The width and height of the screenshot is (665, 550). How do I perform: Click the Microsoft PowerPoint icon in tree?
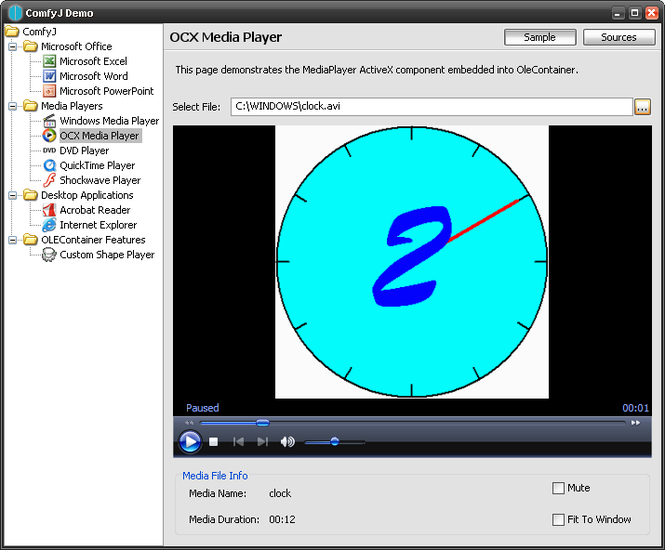click(50, 91)
